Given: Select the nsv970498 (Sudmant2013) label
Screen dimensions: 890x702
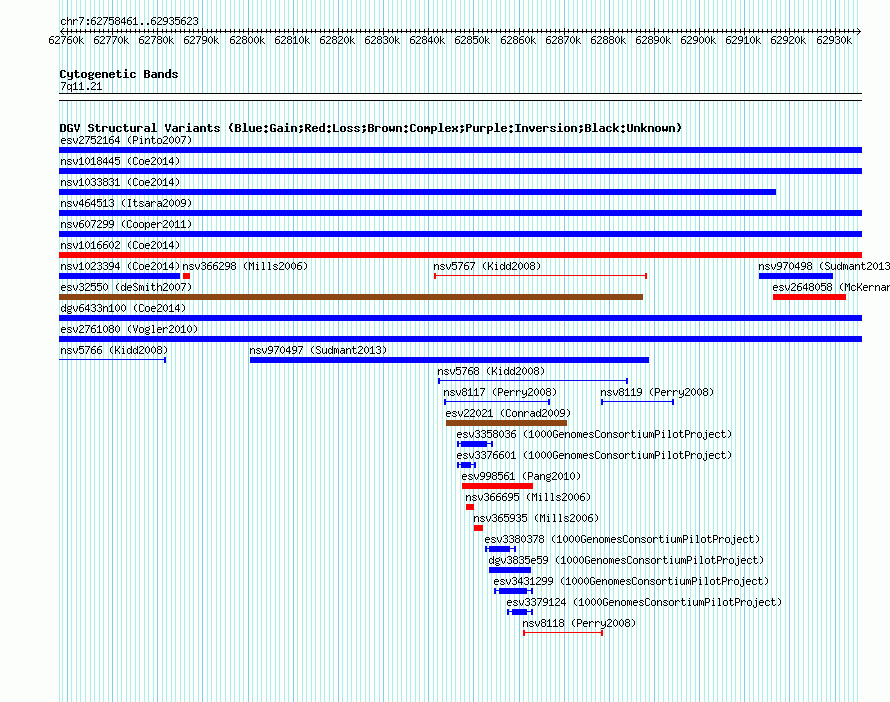Looking at the screenshot, I should 824,266.
